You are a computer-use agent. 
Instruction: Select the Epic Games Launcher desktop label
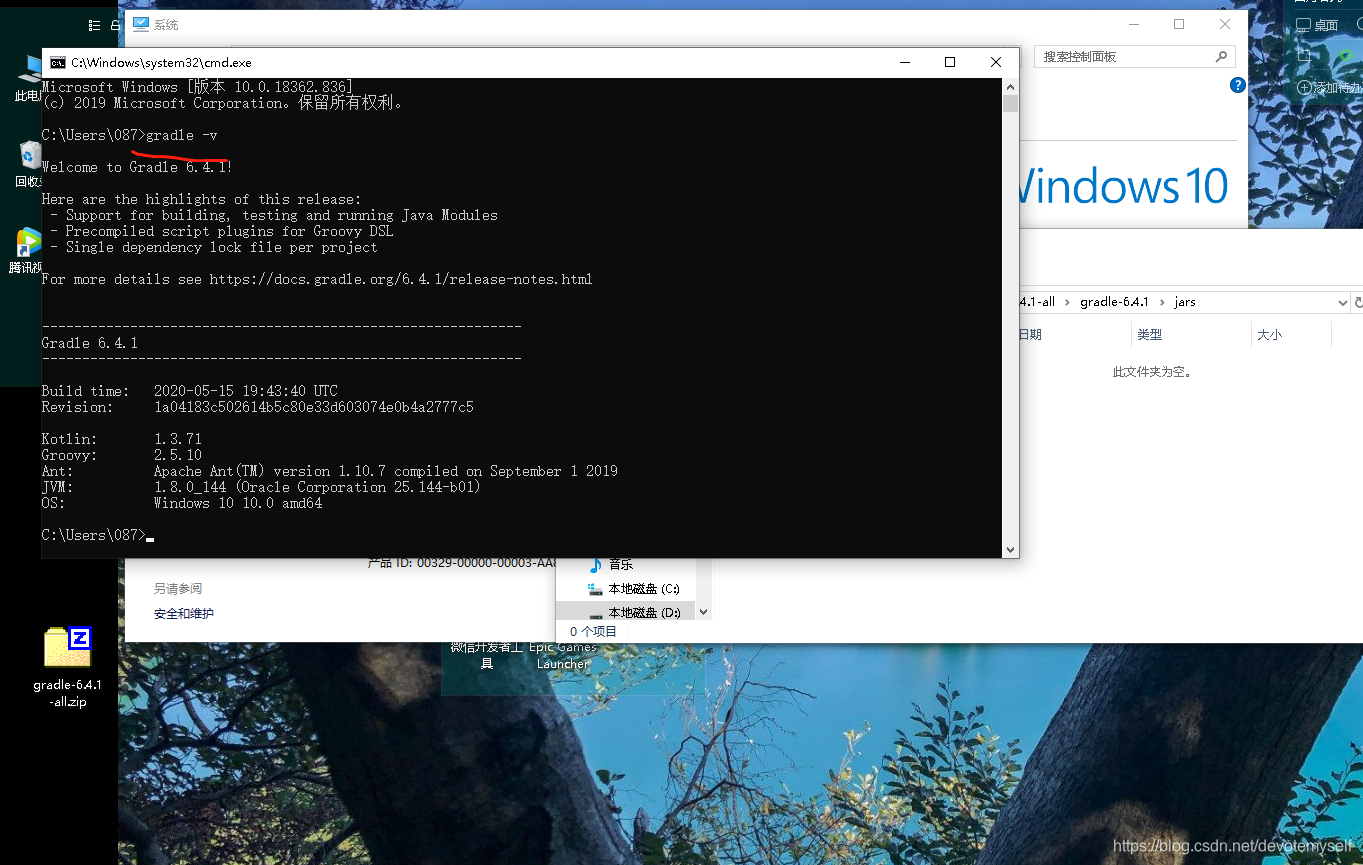563,655
